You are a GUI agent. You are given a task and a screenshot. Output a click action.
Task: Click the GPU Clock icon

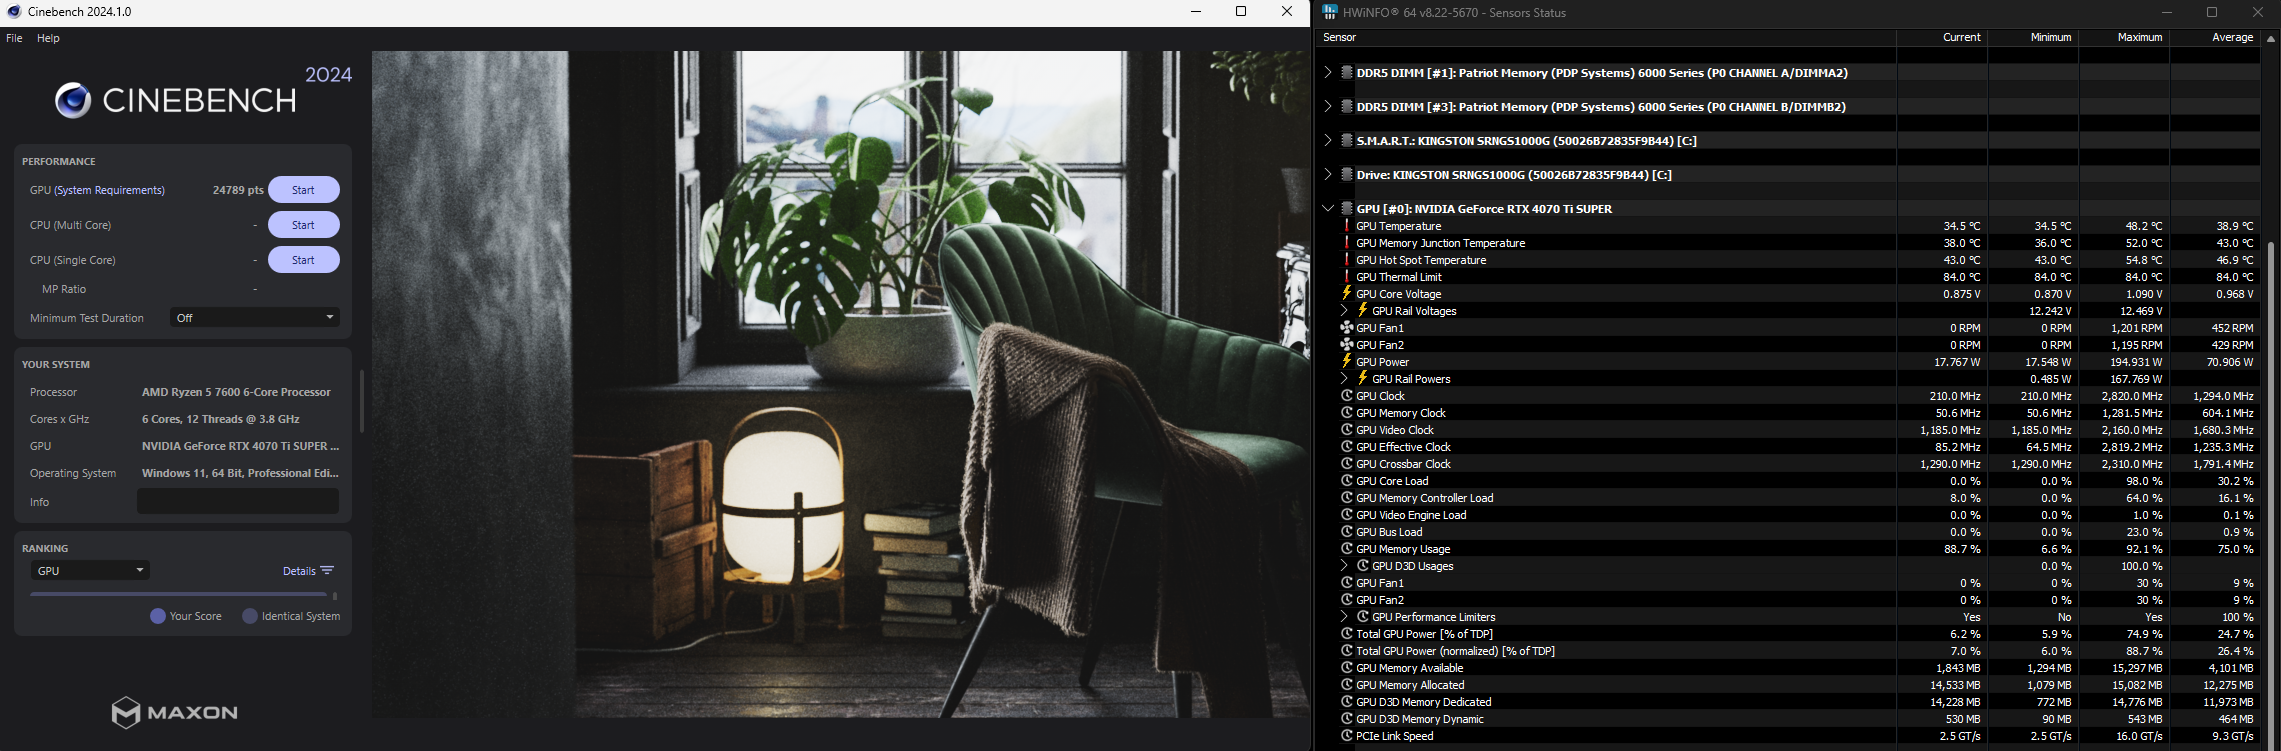coord(1347,396)
